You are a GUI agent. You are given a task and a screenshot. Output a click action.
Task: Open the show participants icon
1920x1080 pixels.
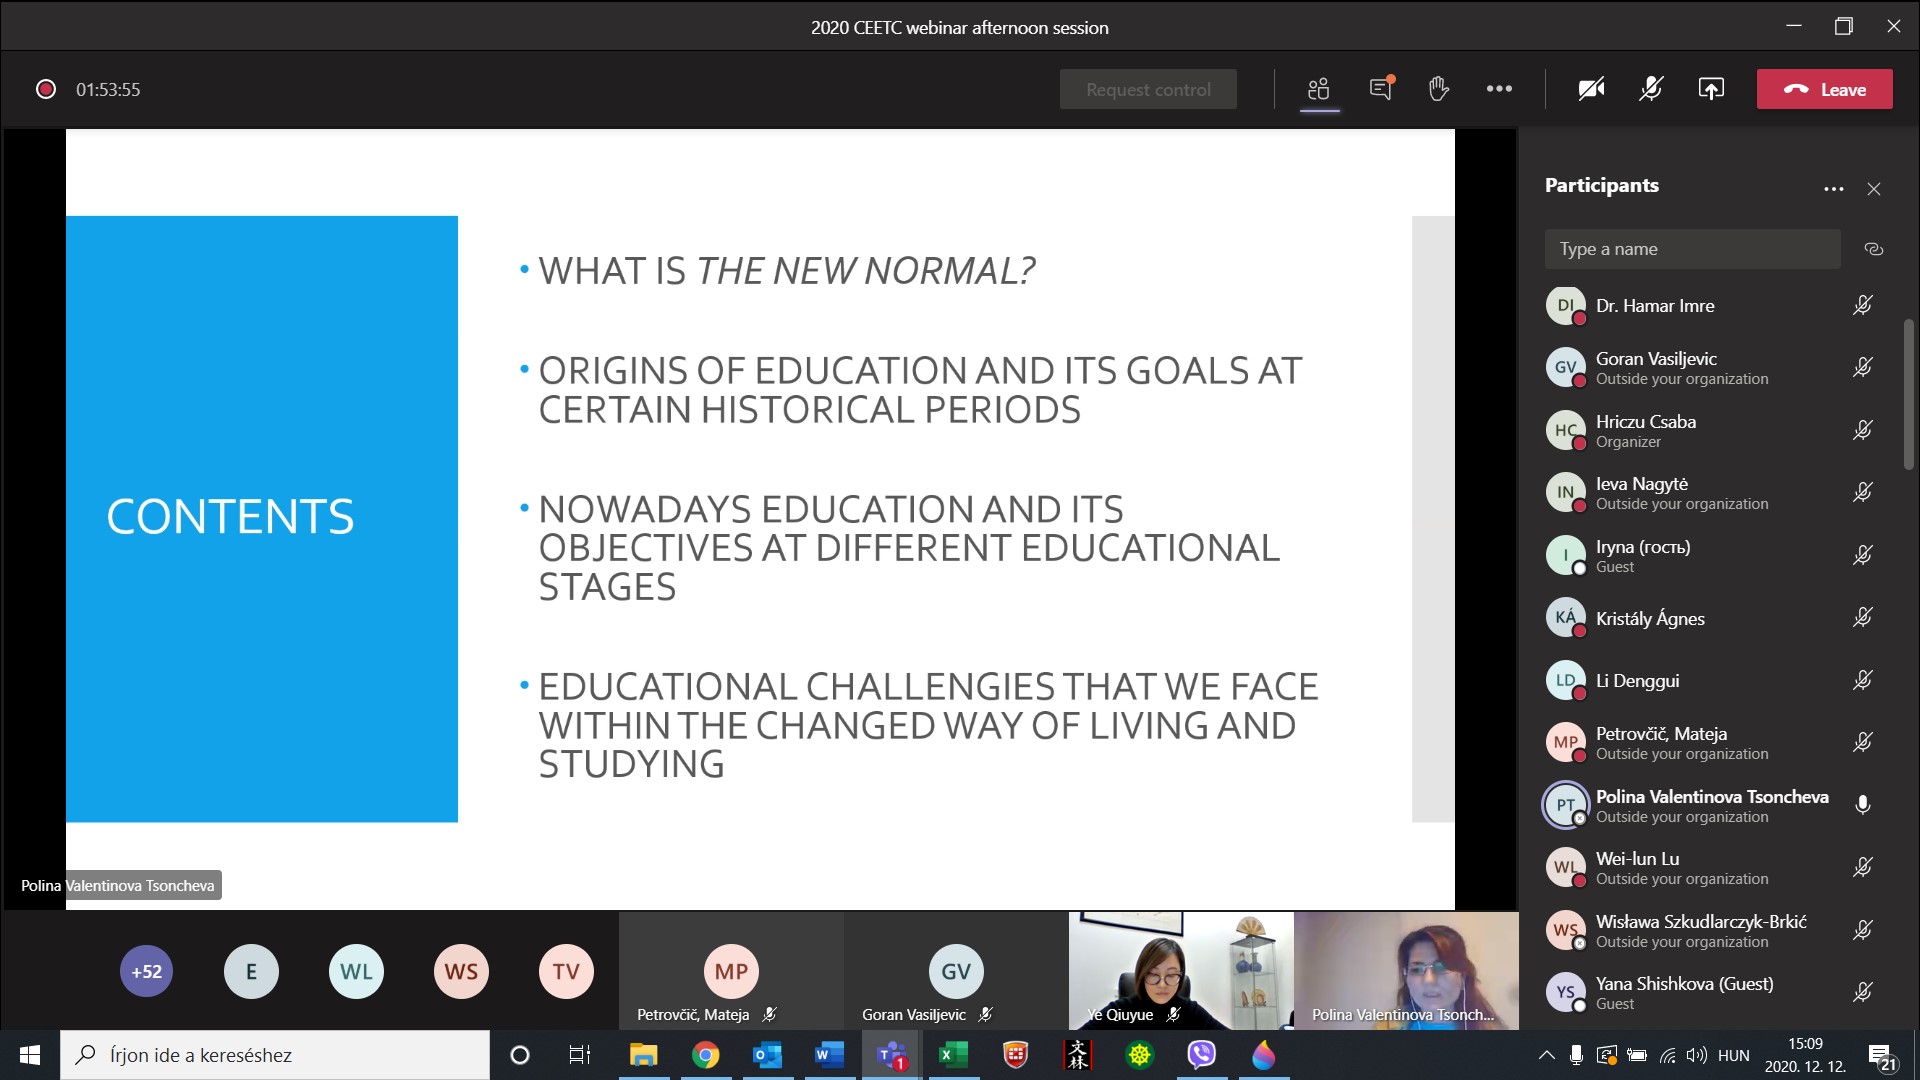[x=1319, y=89]
